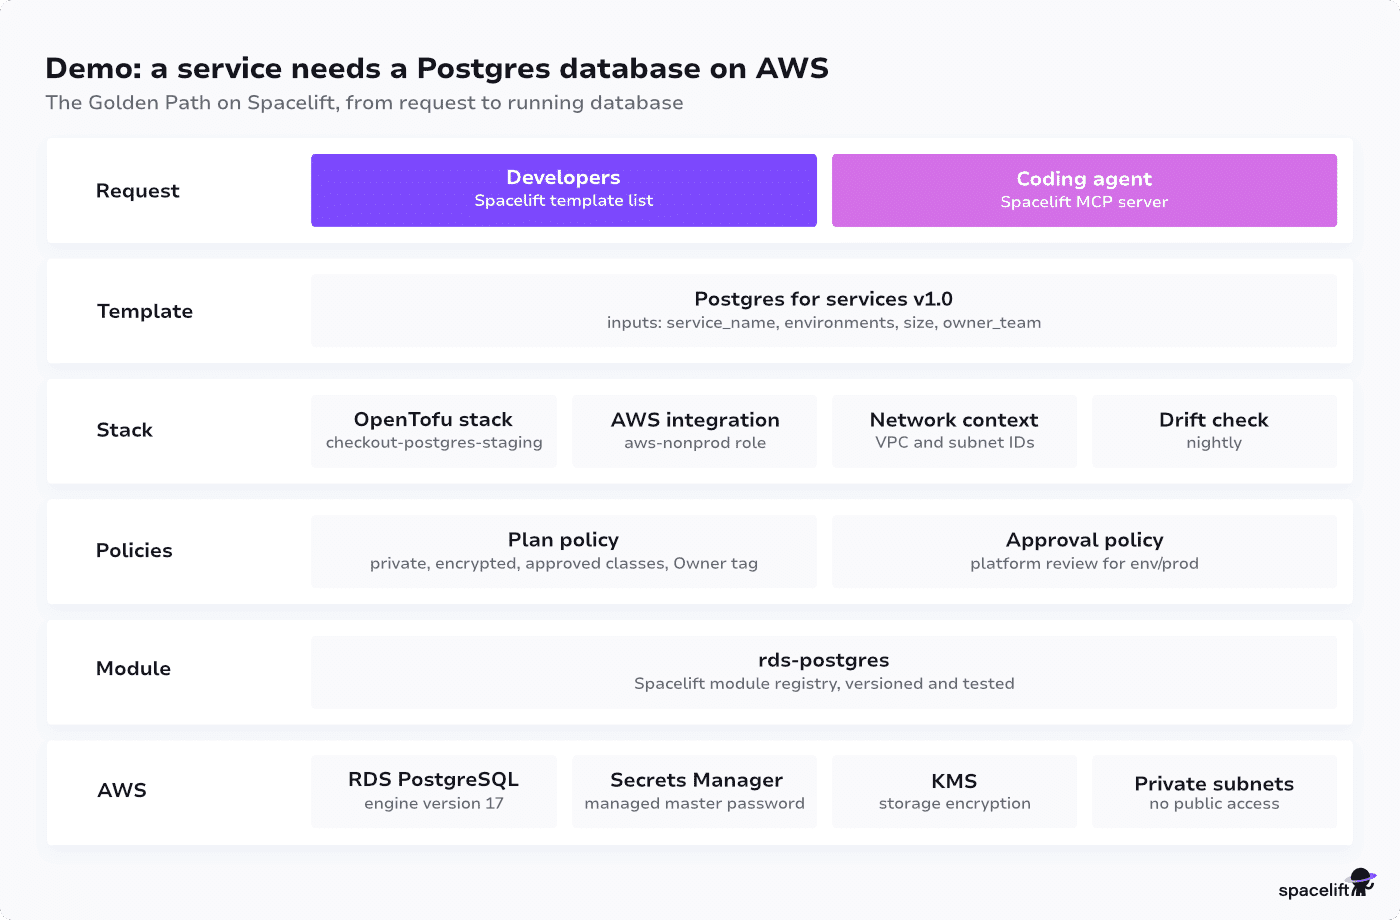The width and height of the screenshot is (1400, 920).
Task: Click the Network context card
Action: 954,431
